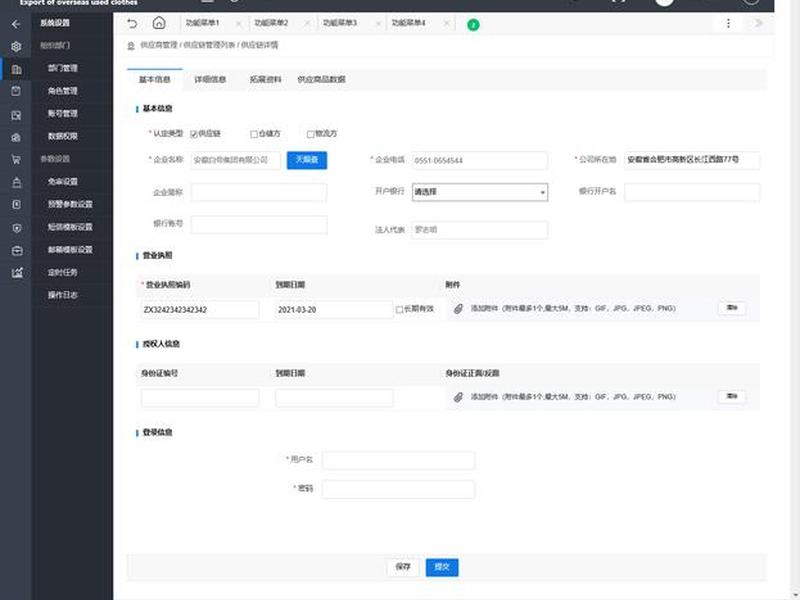Viewport: 800px width, 600px height.
Task: Check the 物流方 certification type checkbox
Action: click(x=310, y=134)
